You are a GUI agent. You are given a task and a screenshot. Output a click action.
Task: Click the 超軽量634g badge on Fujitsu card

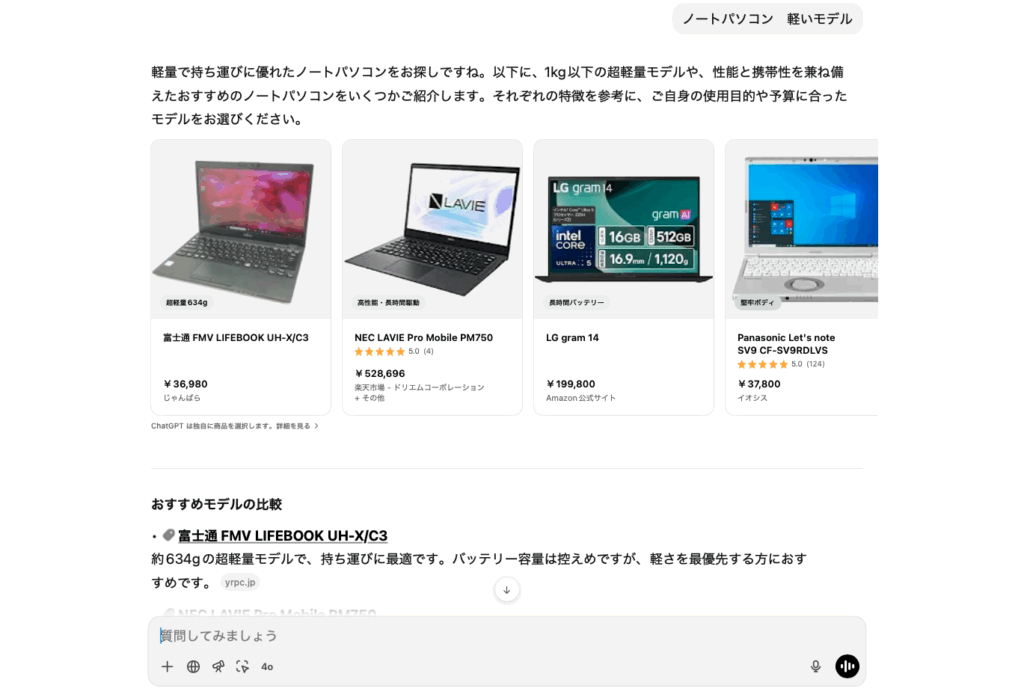pos(187,302)
